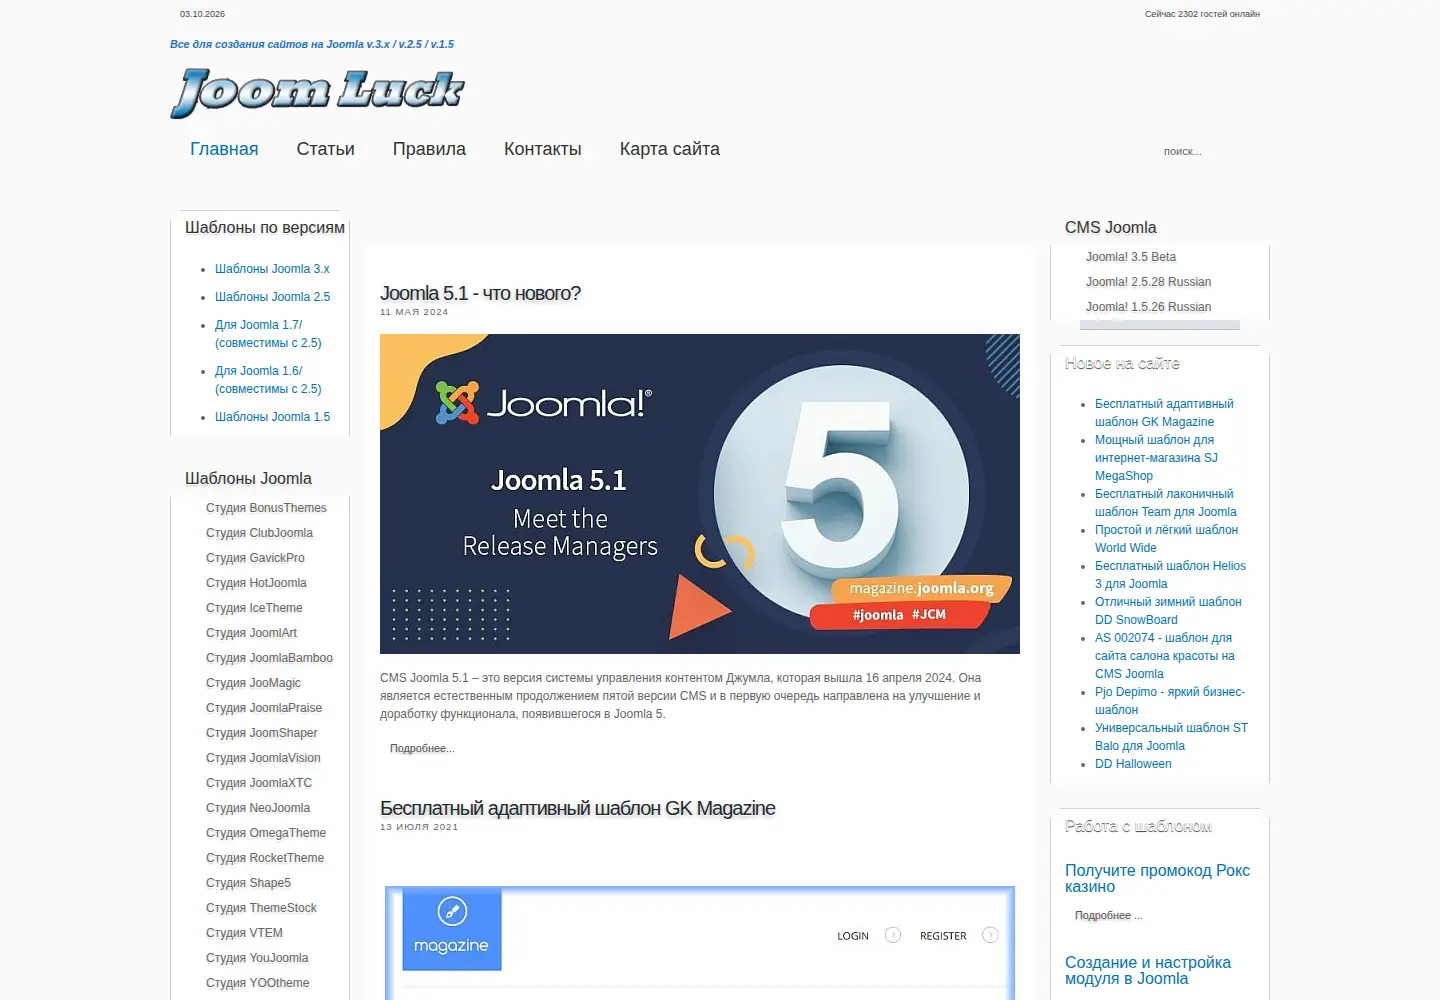Open Получите промокод Рокс казино link
Screen dimensions: 1440x1000
[x=1157, y=879]
